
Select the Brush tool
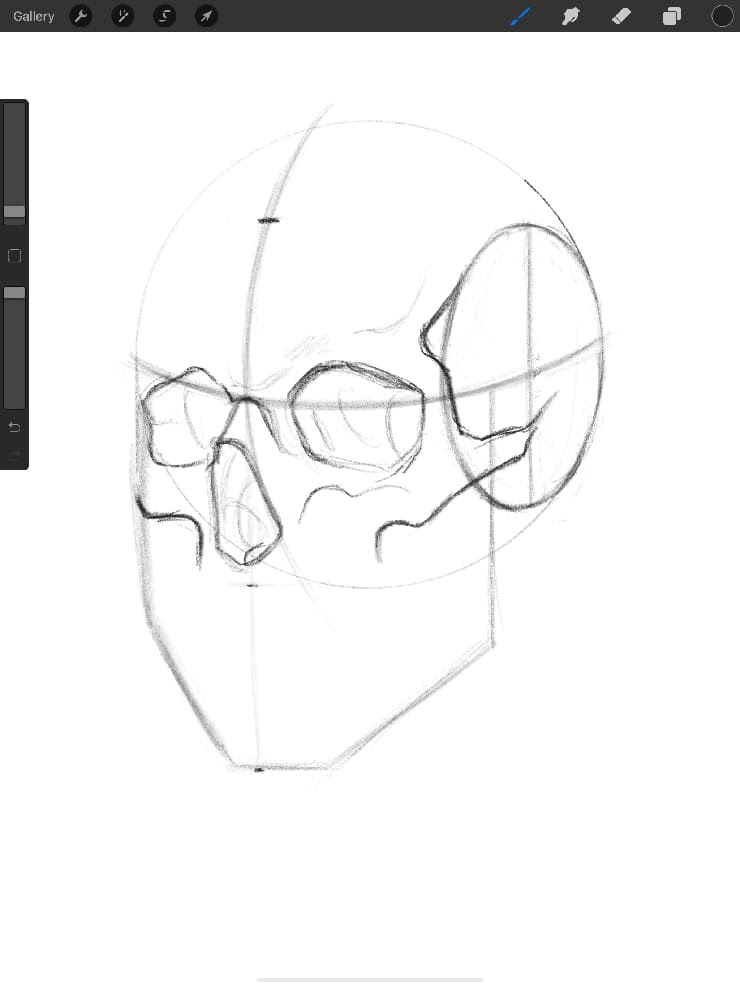pyautogui.click(x=520, y=16)
